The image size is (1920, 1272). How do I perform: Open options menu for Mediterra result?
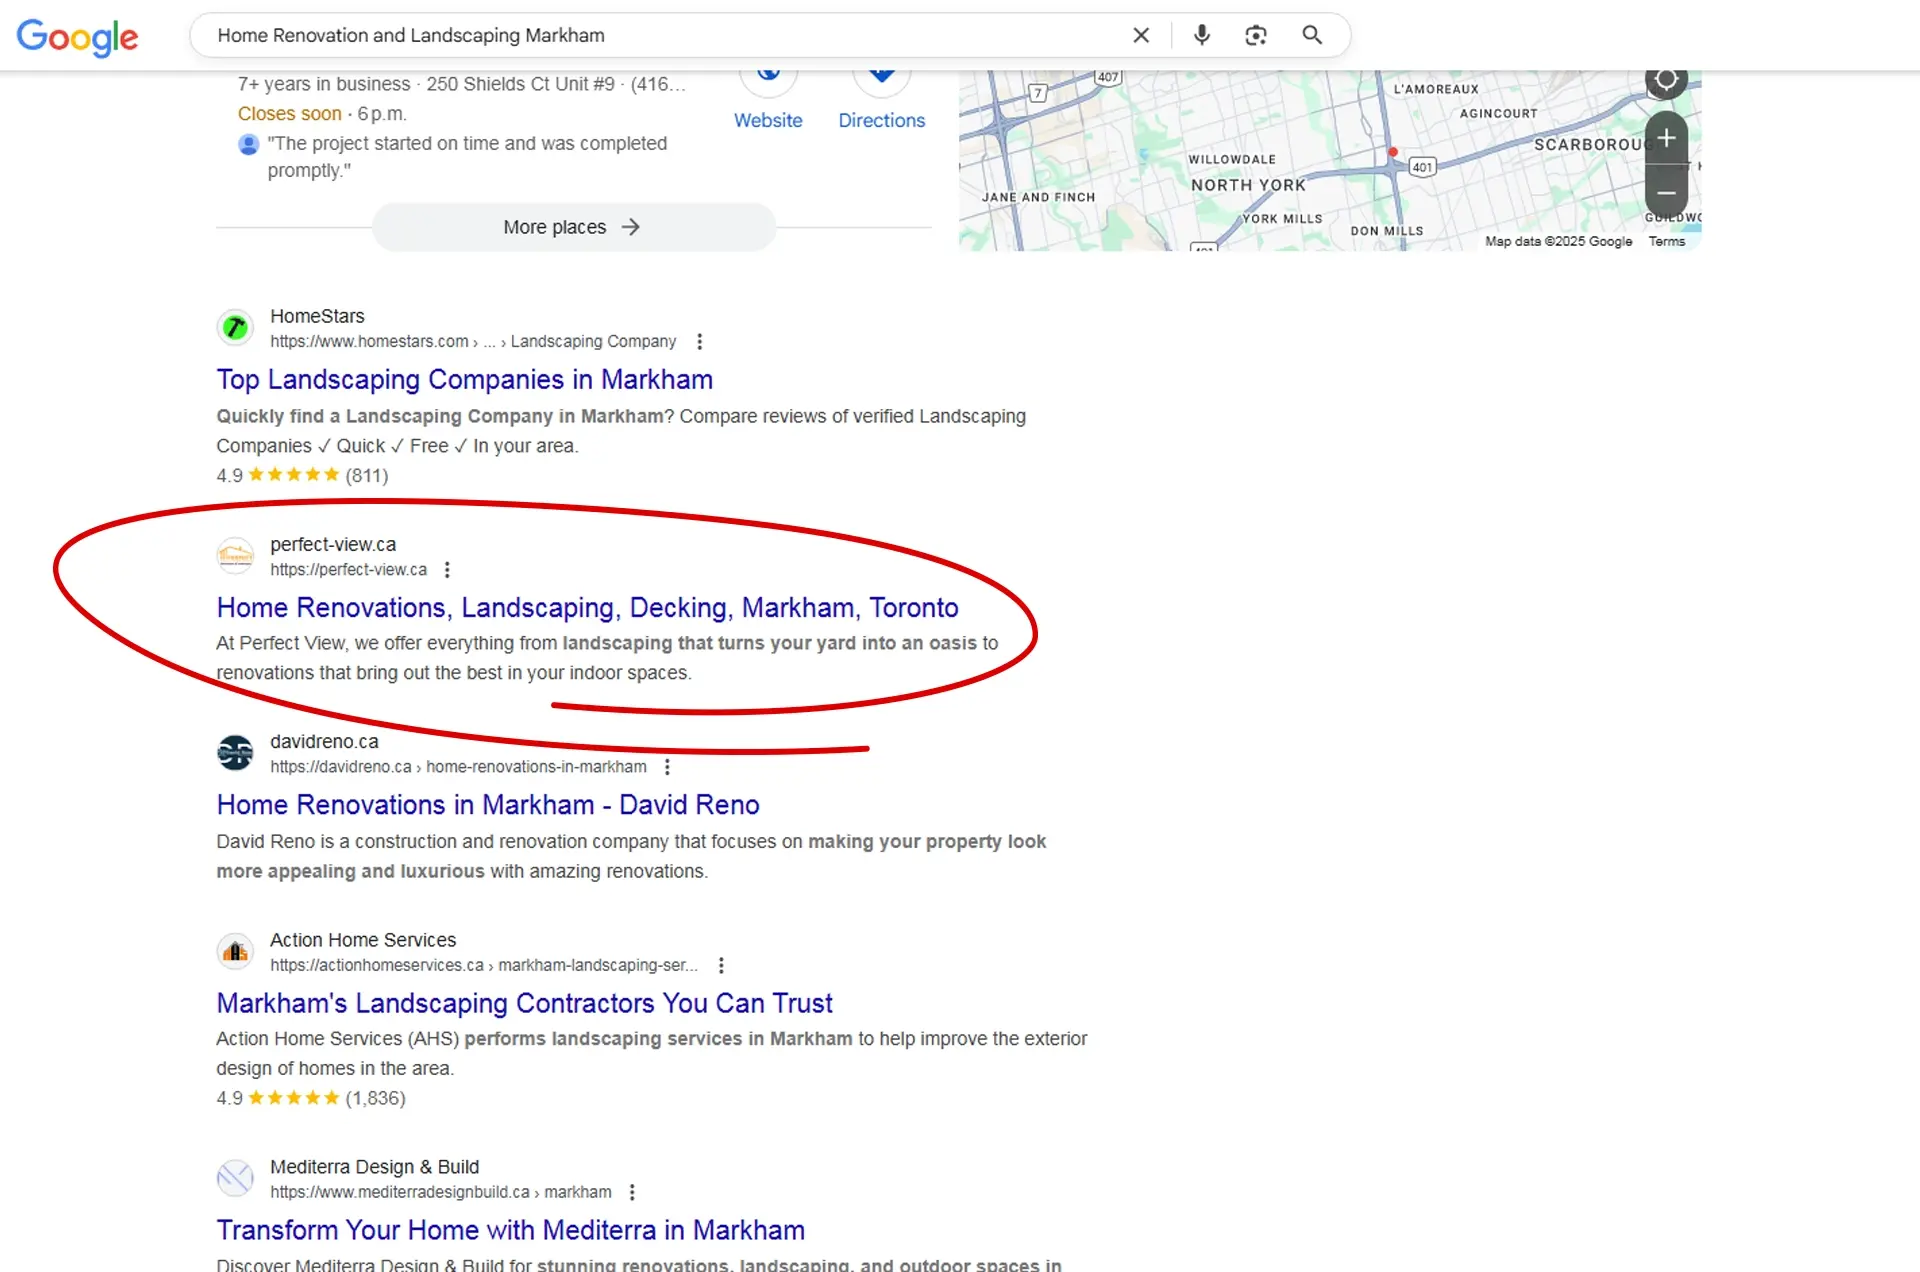(631, 1192)
